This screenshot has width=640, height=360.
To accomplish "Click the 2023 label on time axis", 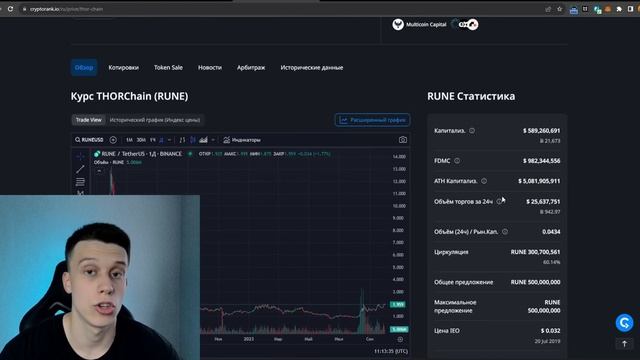I will click(249, 339).
